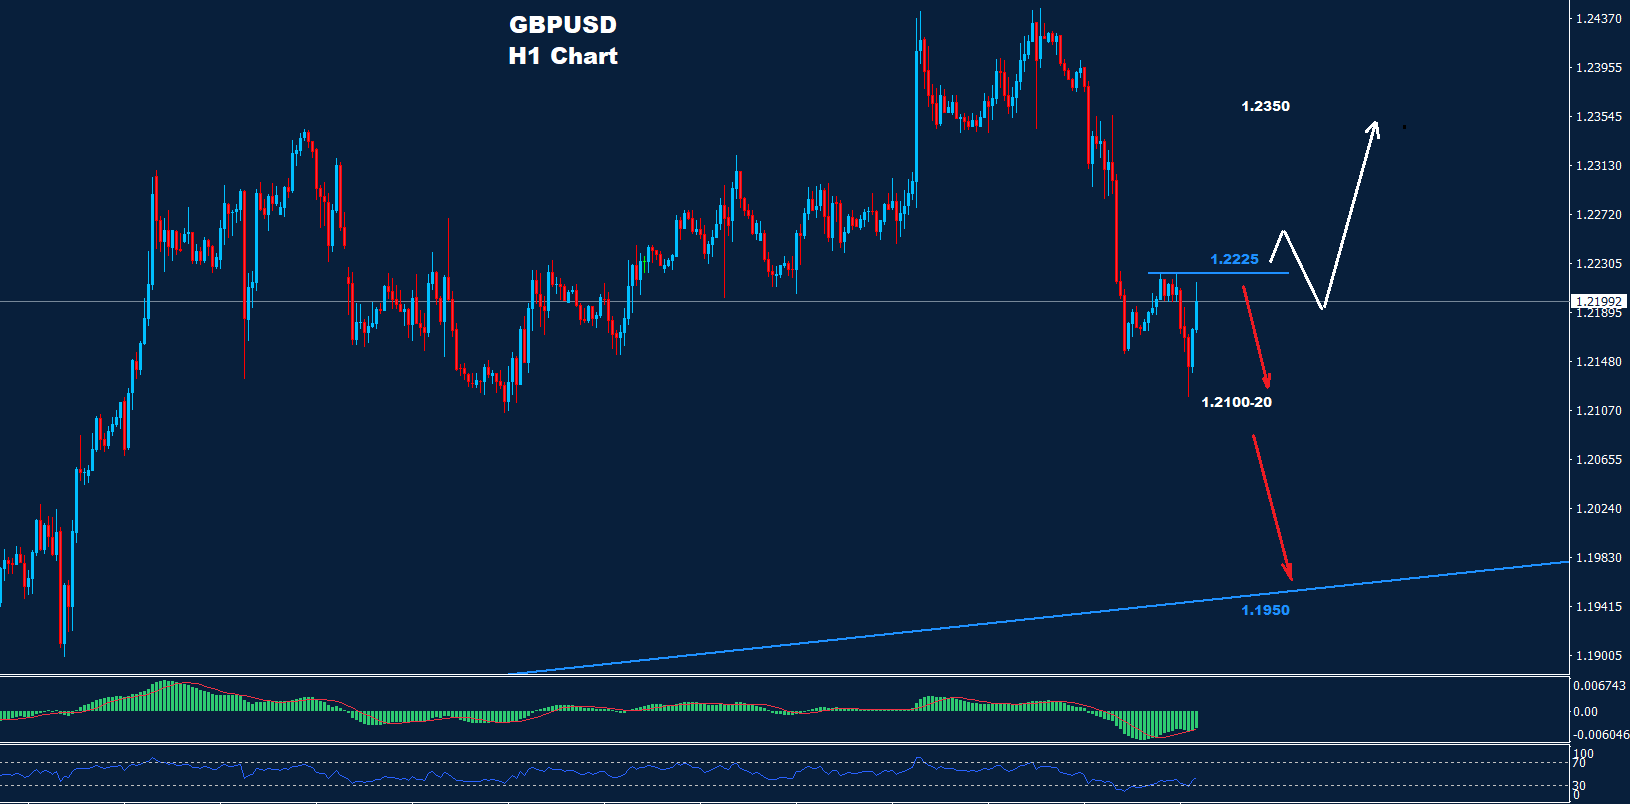Click the 1.24370 price axis label
This screenshot has height=804, width=1630.
pyautogui.click(x=1598, y=19)
